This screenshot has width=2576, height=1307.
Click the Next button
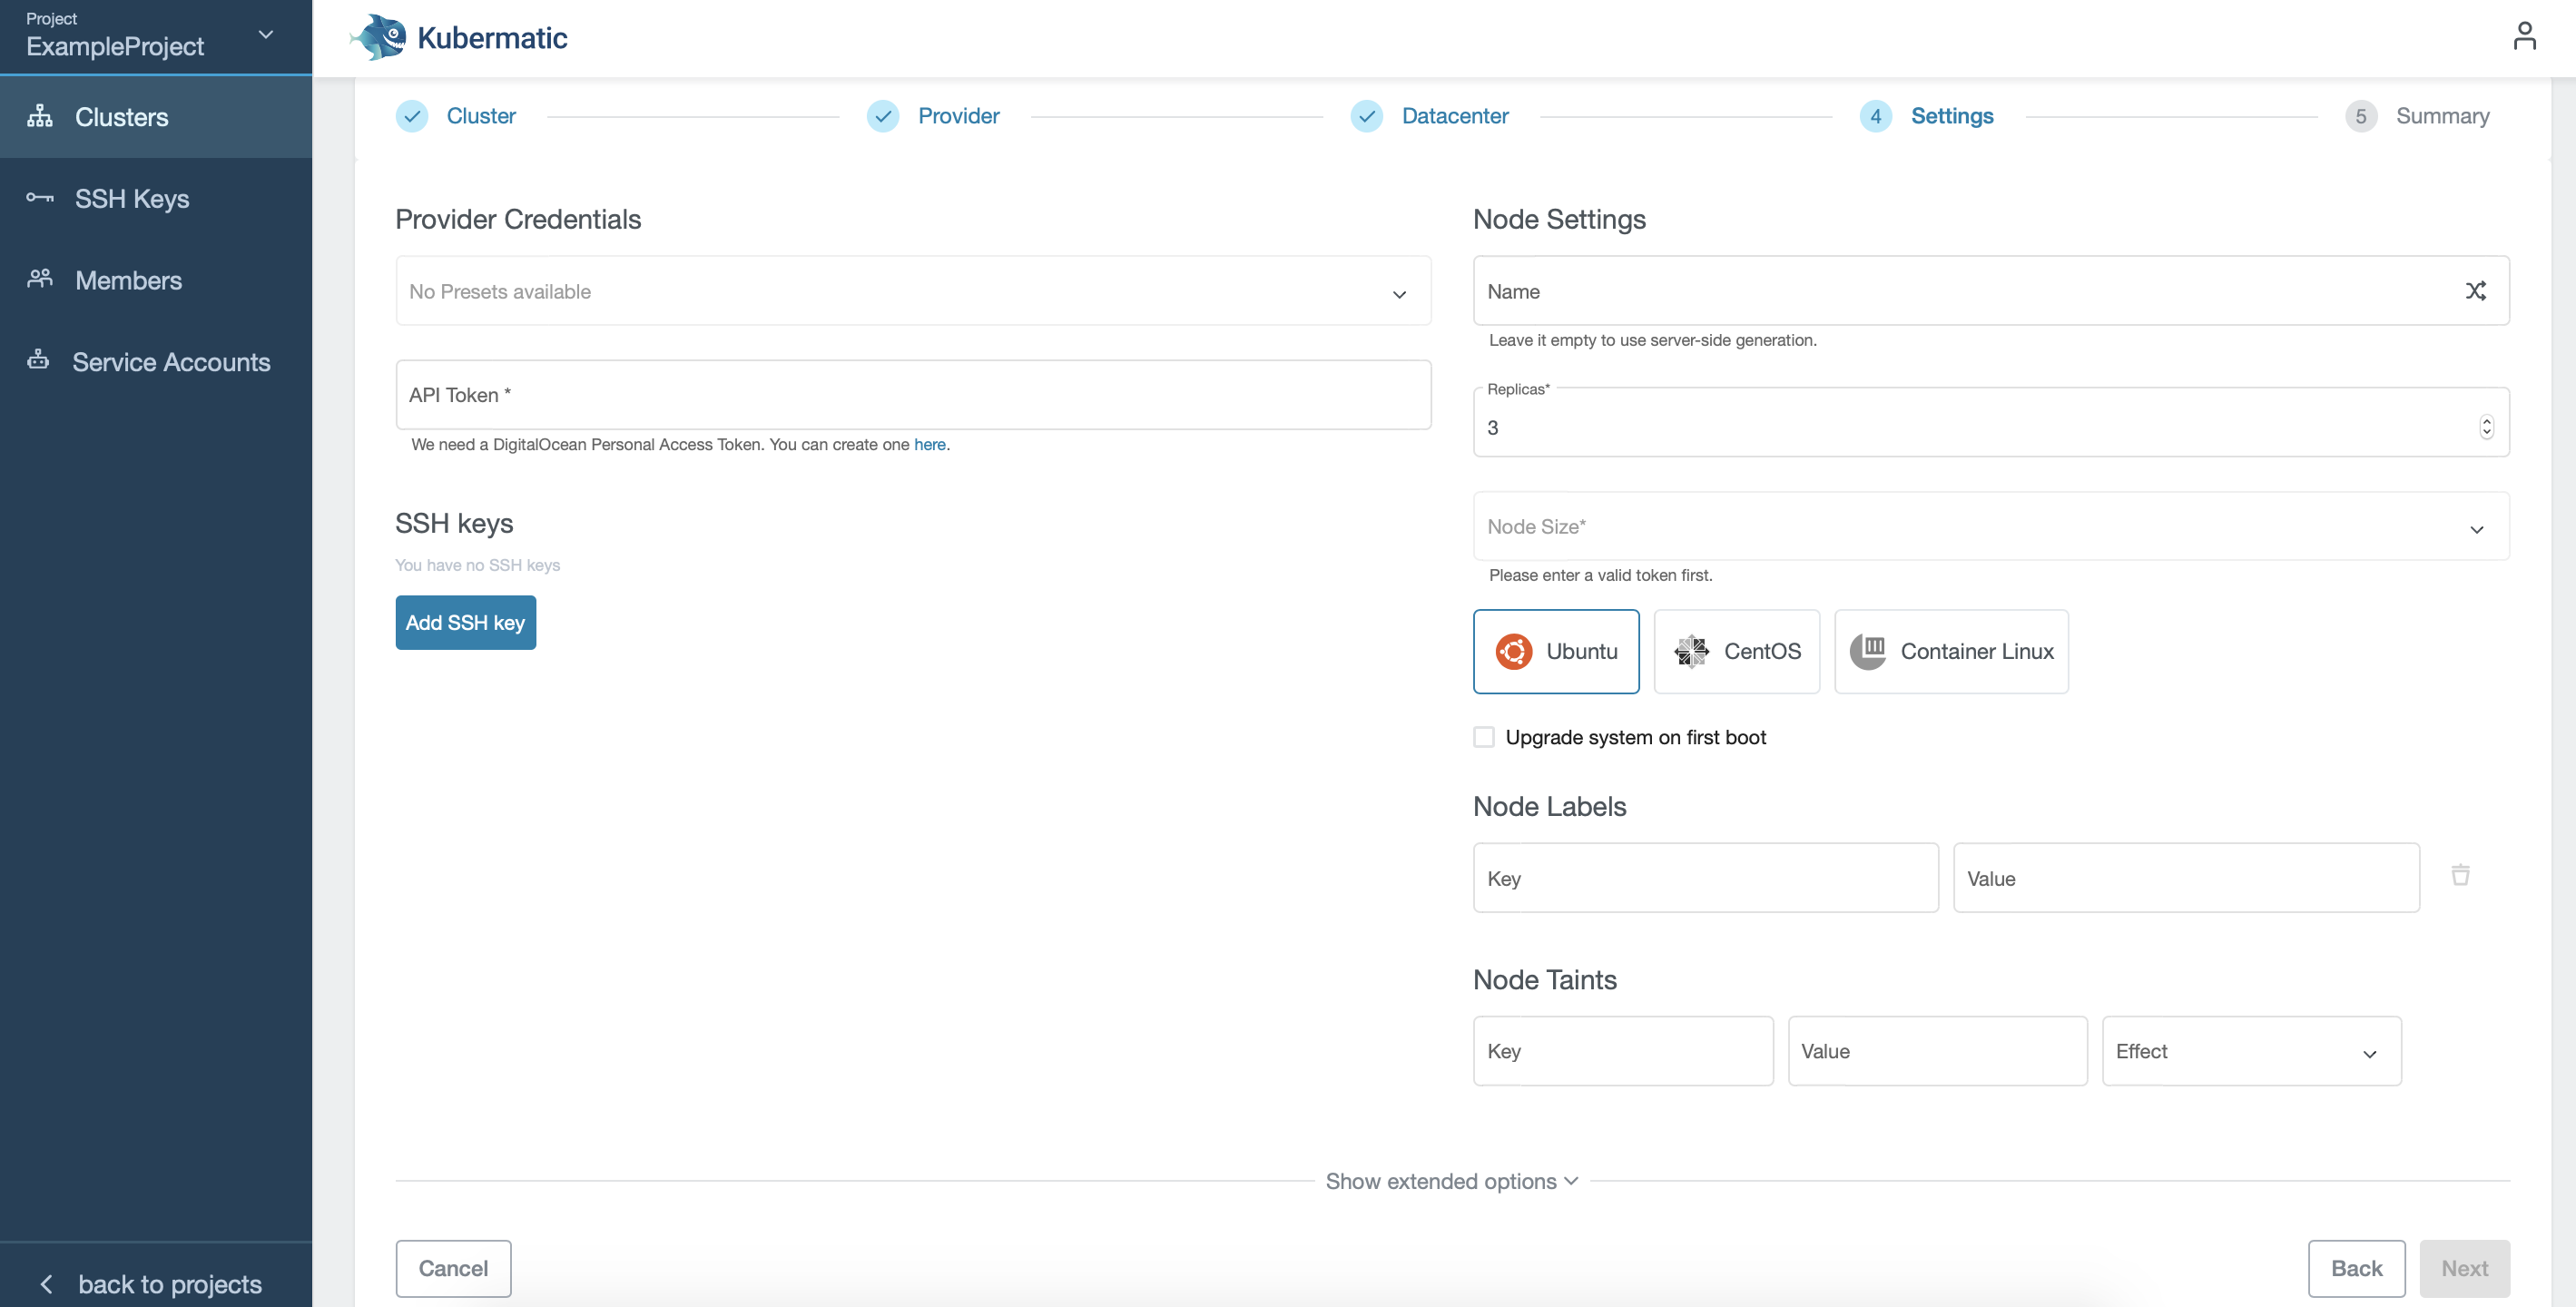(x=2464, y=1268)
